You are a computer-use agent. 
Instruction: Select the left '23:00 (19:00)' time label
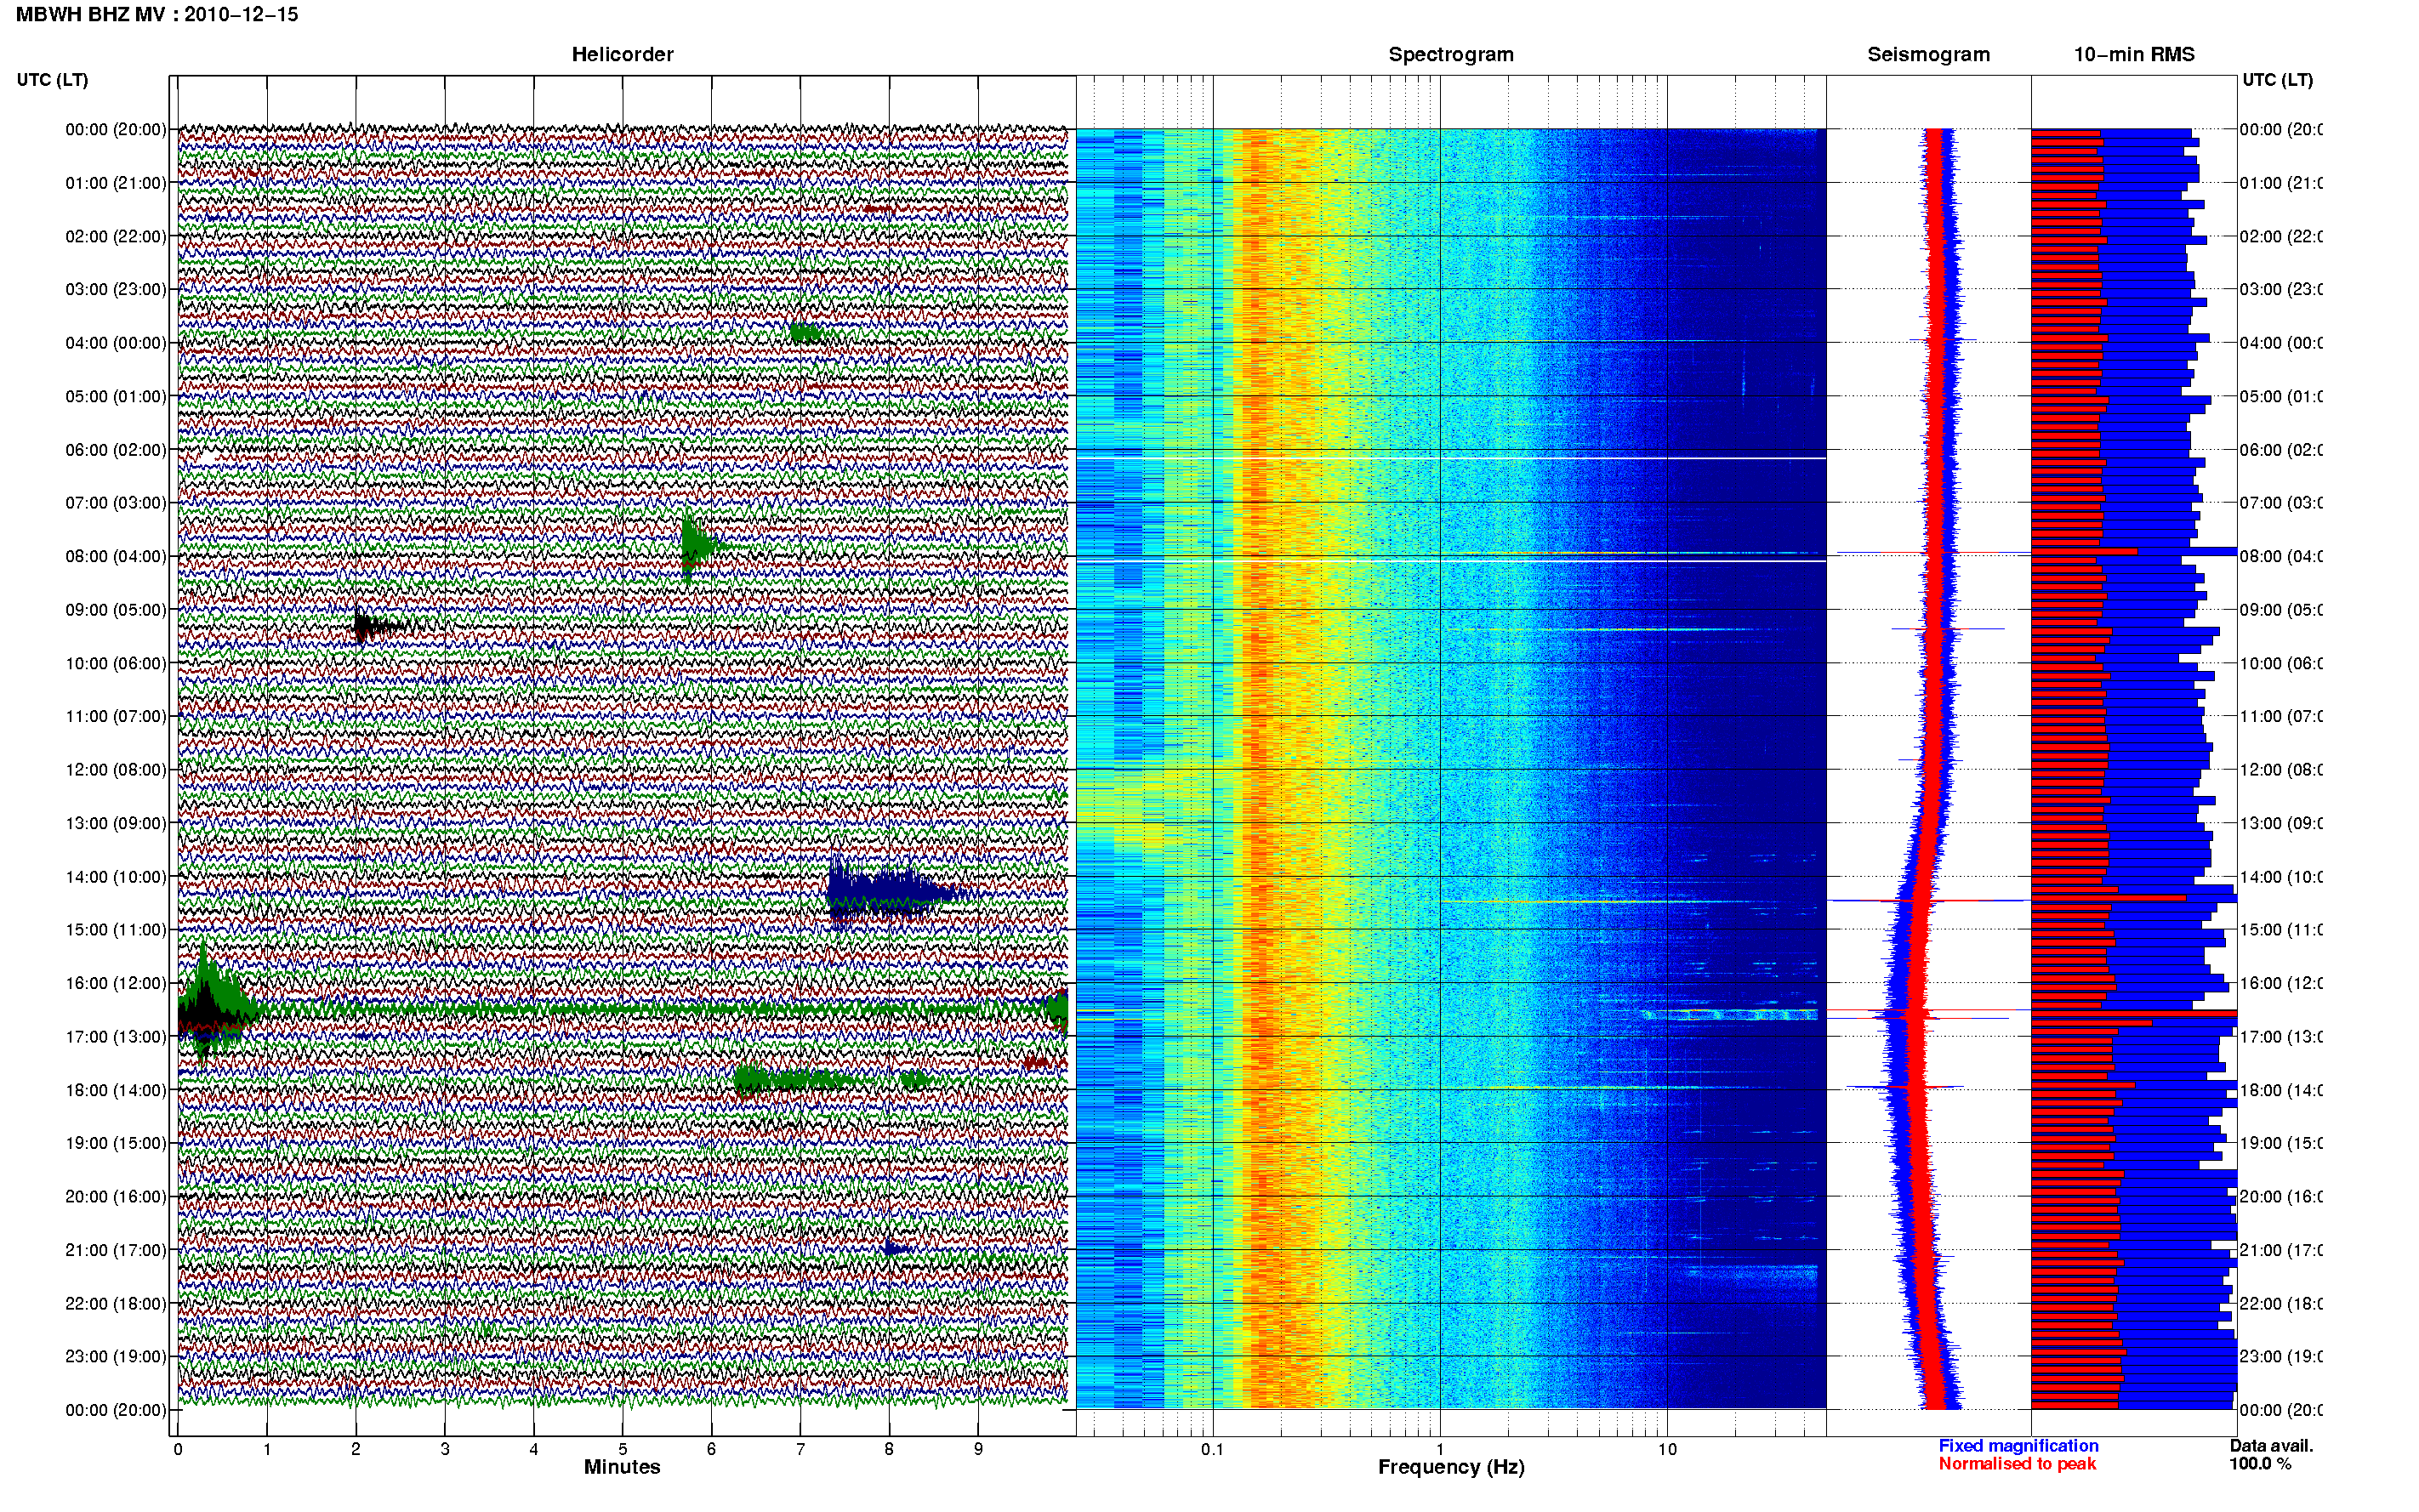click(116, 1357)
